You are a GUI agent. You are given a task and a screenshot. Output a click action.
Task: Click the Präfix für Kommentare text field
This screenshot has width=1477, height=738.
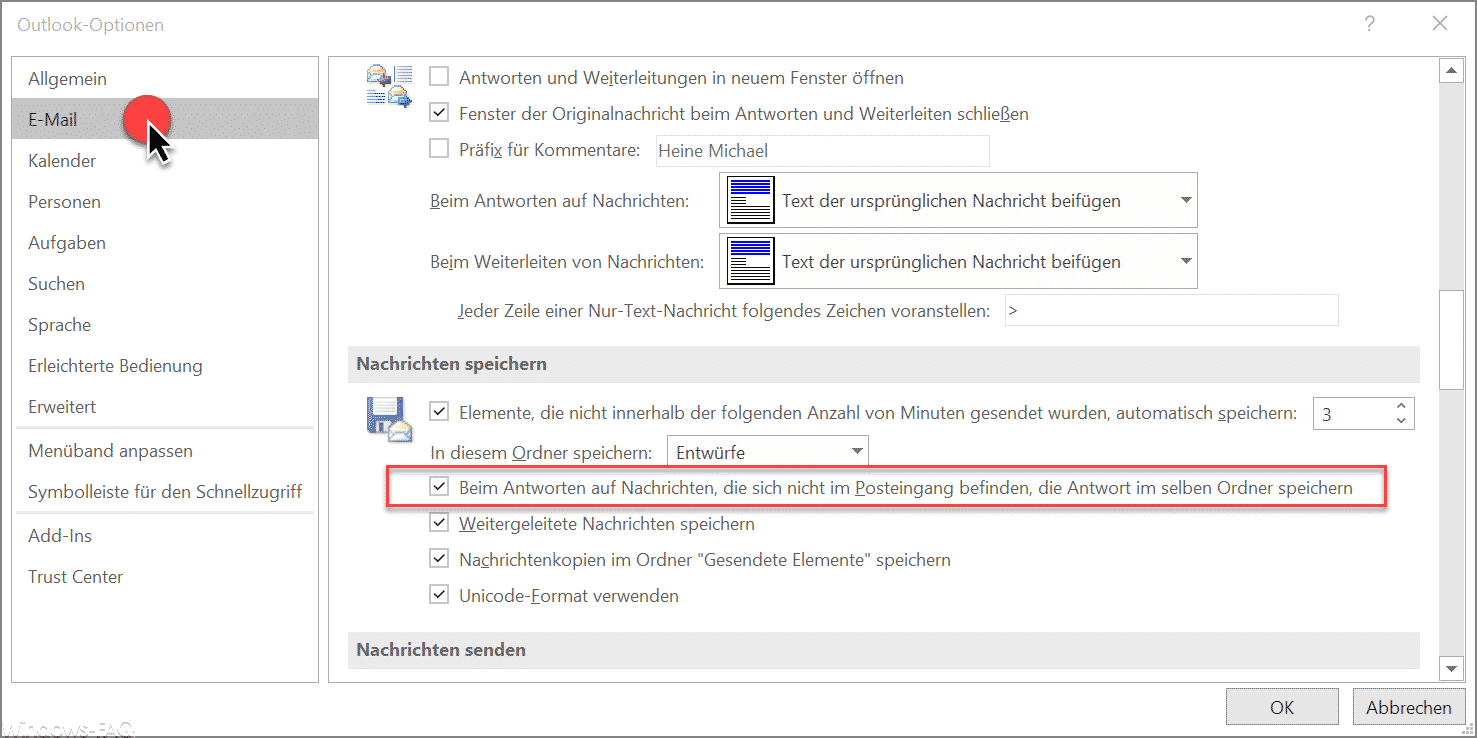[822, 151]
